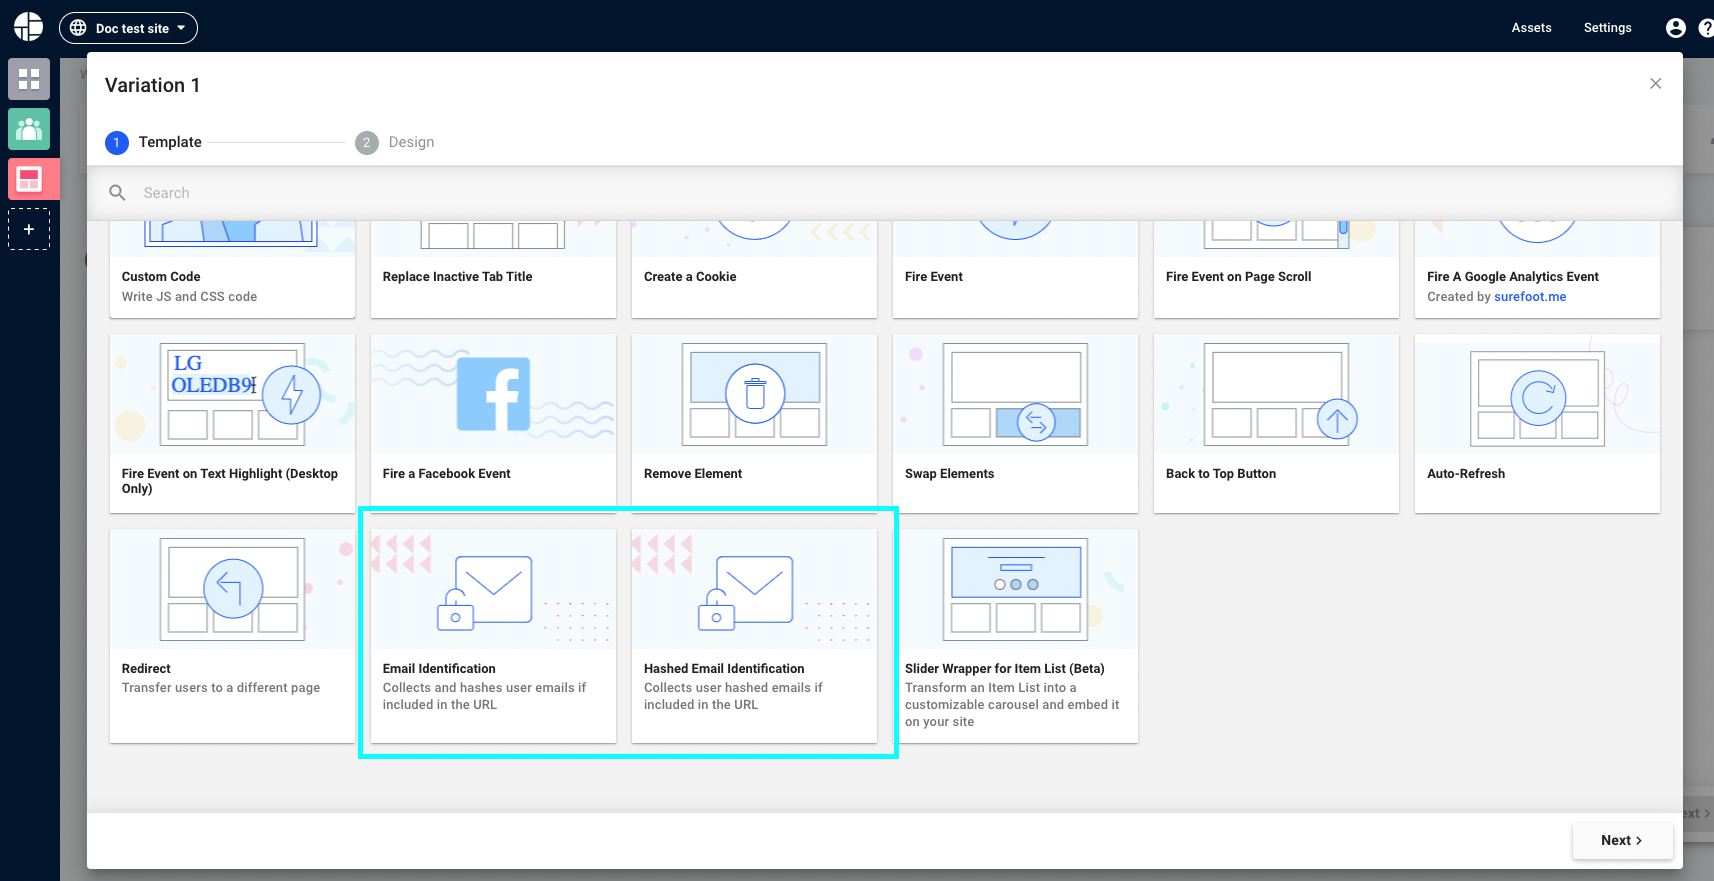The image size is (1714, 881).
Task: Select the Replace Inactive Tab Title template
Action: (493, 269)
